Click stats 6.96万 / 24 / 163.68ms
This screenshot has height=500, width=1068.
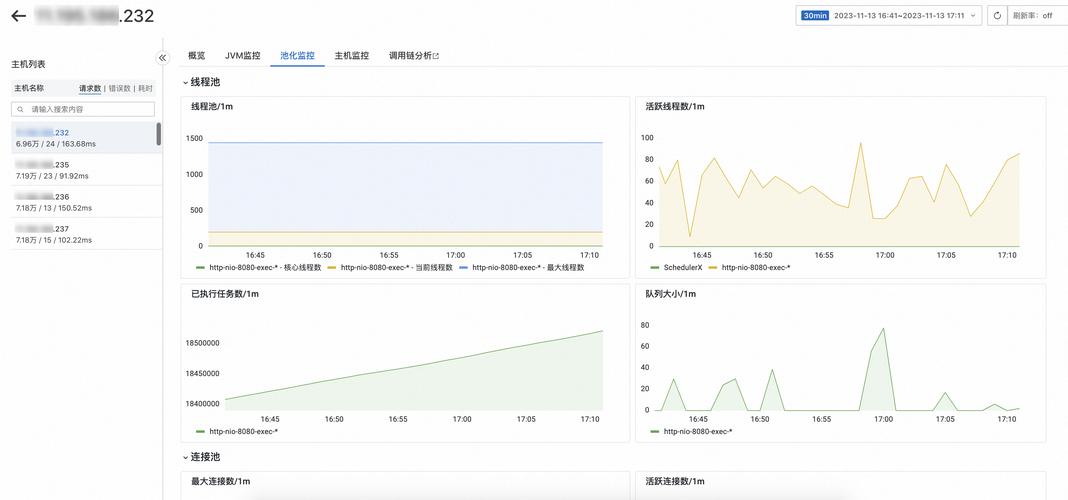pyautogui.click(x=55, y=144)
